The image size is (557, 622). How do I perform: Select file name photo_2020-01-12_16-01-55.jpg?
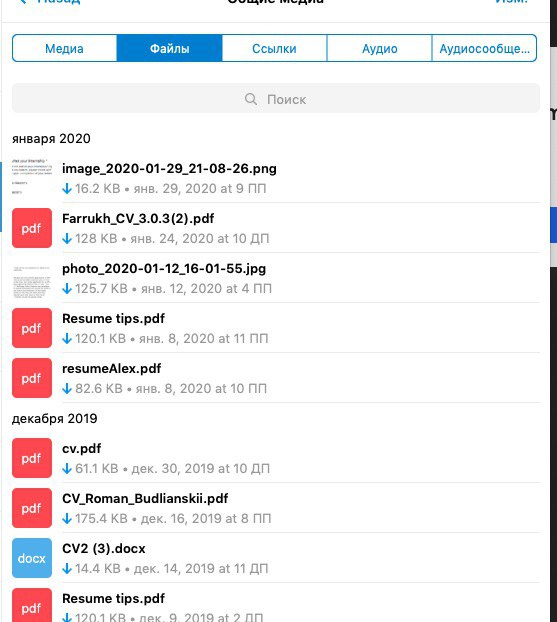pos(164,269)
